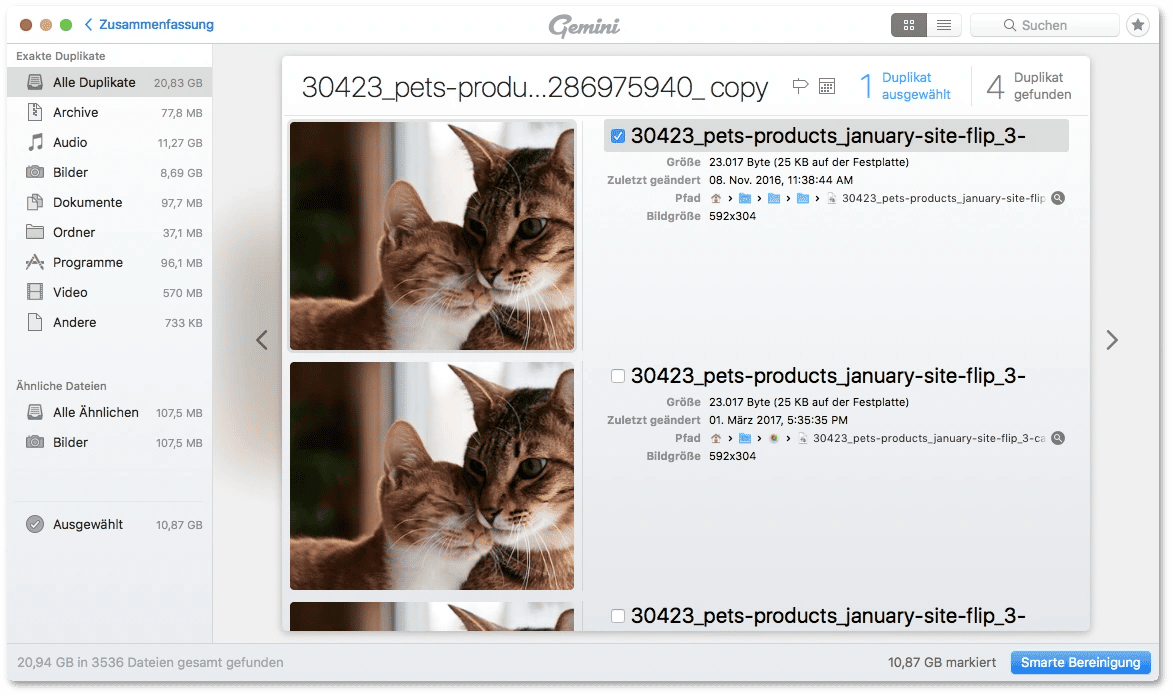Show Bilder under Exakte Duplikate
The height and width of the screenshot is (695, 1172).
[109, 172]
